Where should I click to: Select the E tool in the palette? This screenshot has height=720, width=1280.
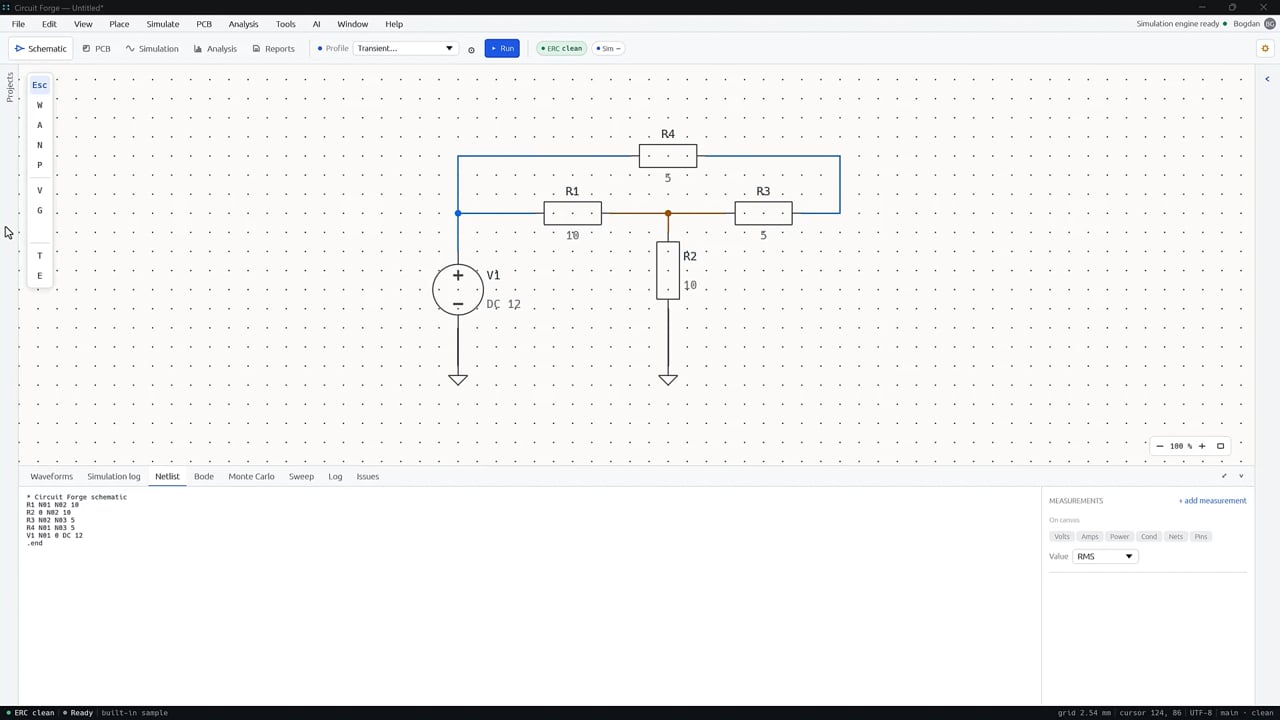[x=39, y=275]
